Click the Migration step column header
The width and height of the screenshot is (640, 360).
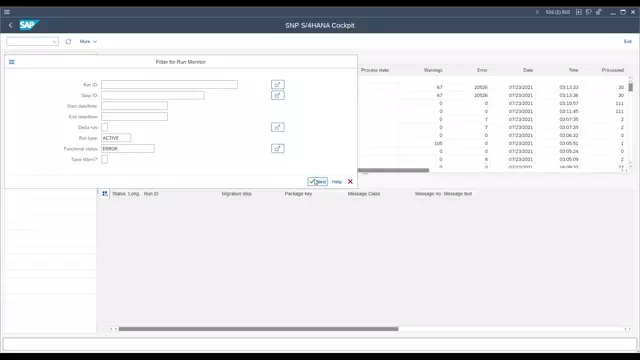pos(237,193)
